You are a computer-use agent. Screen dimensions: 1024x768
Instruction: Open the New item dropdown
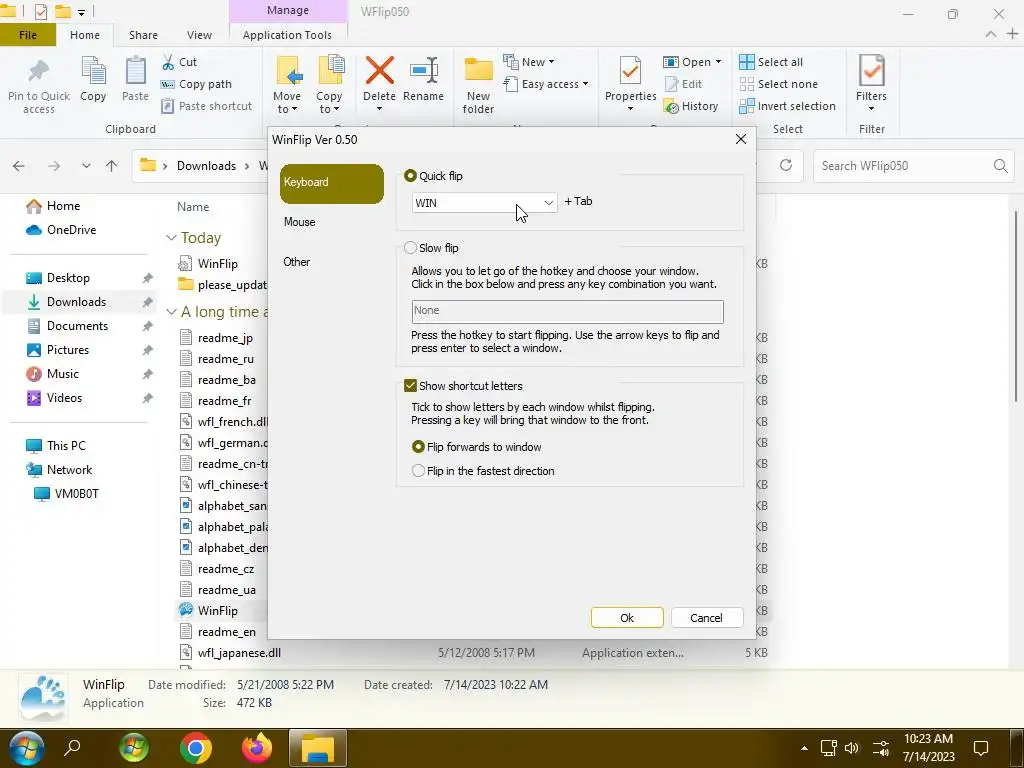(x=529, y=62)
